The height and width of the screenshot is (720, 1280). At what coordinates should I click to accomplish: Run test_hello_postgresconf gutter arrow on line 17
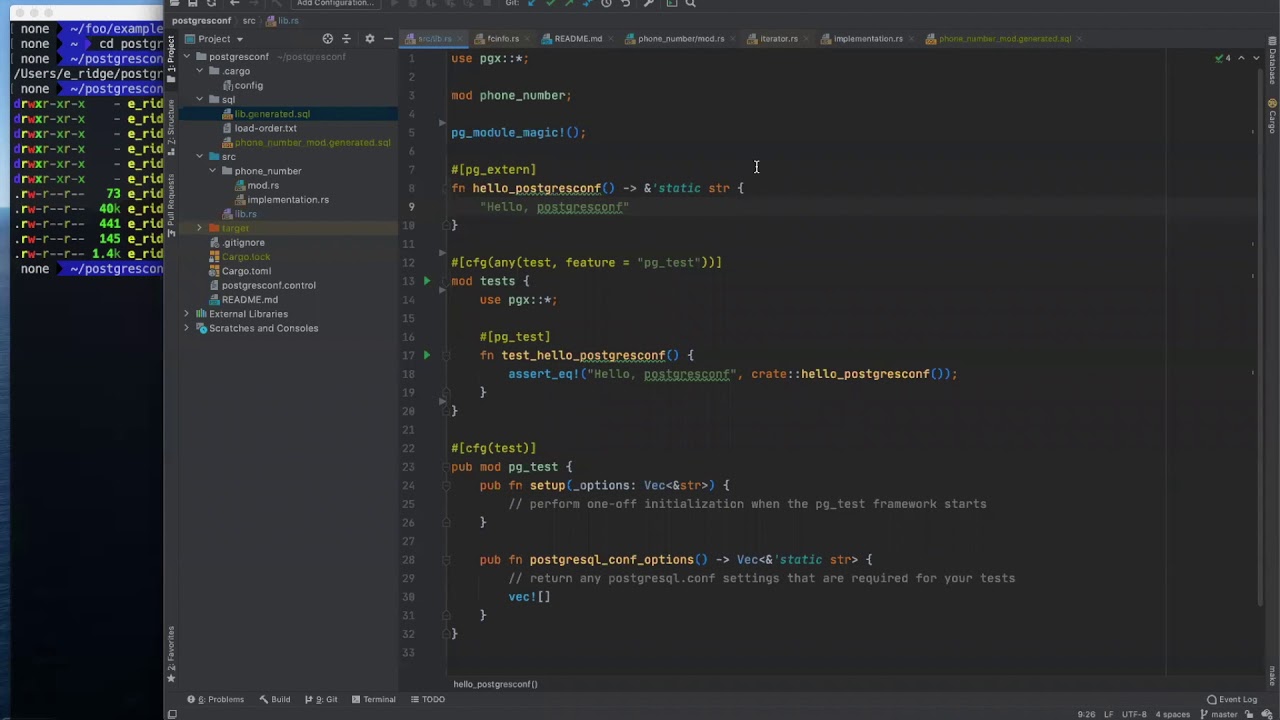[427, 355]
